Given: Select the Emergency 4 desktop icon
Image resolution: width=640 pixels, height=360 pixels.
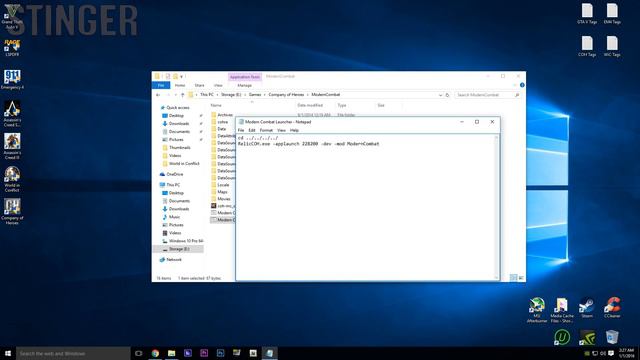Looking at the screenshot, I should click(x=12, y=79).
